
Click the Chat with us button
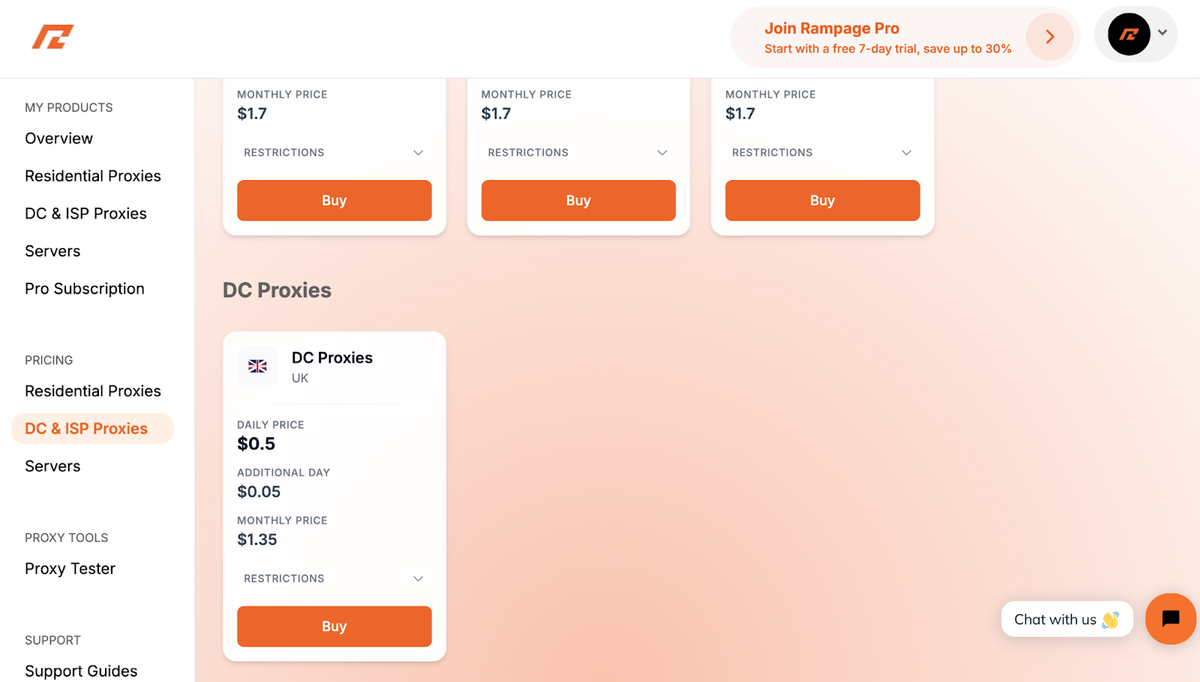[x=1066, y=619]
